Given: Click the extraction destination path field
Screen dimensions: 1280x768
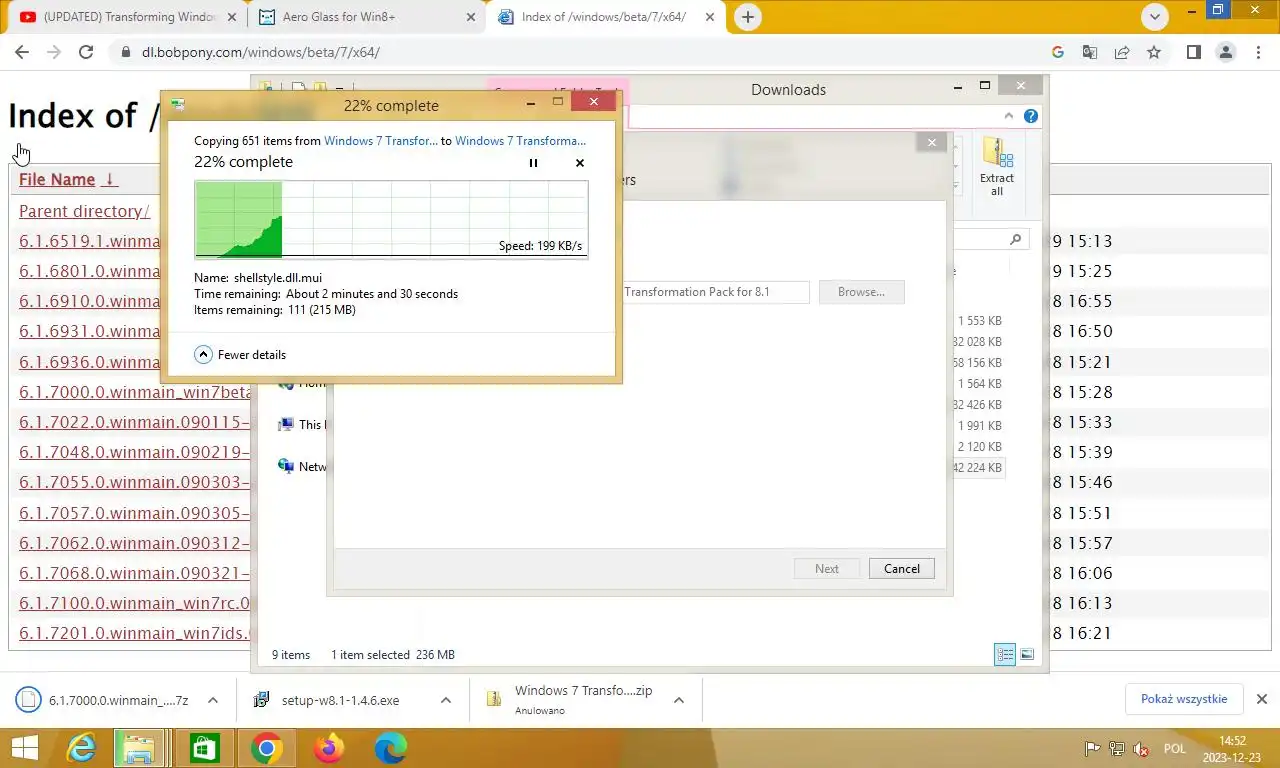Looking at the screenshot, I should tap(715, 292).
